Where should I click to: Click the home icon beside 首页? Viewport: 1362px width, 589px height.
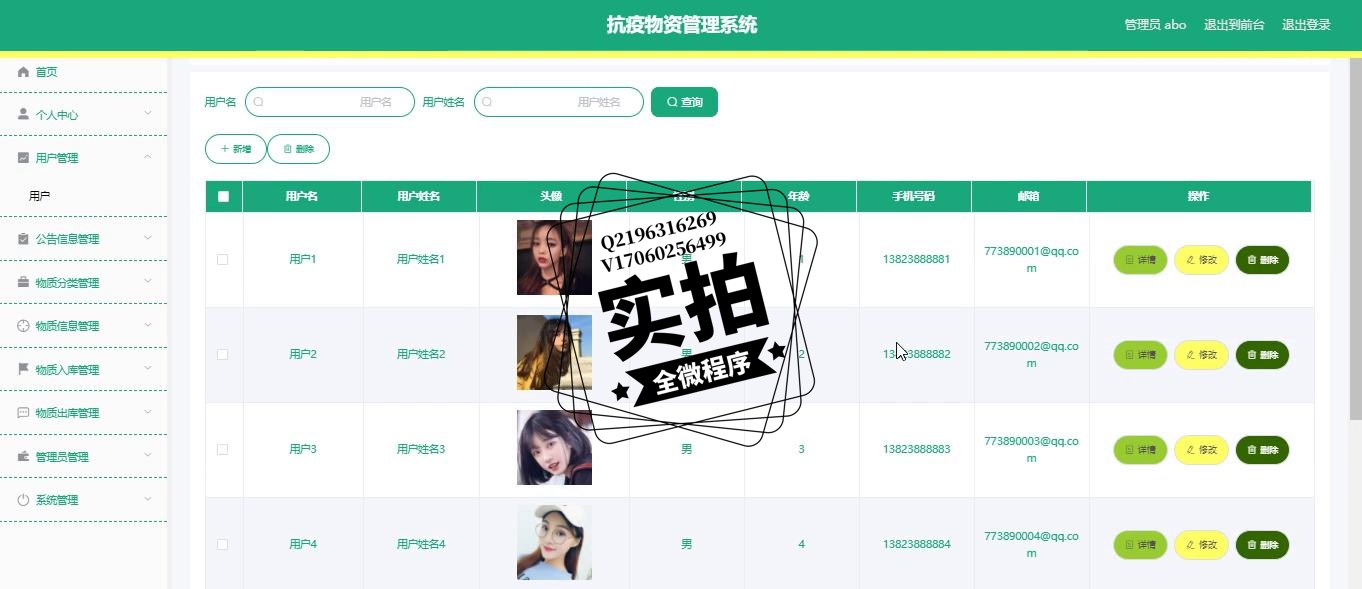tap(24, 72)
